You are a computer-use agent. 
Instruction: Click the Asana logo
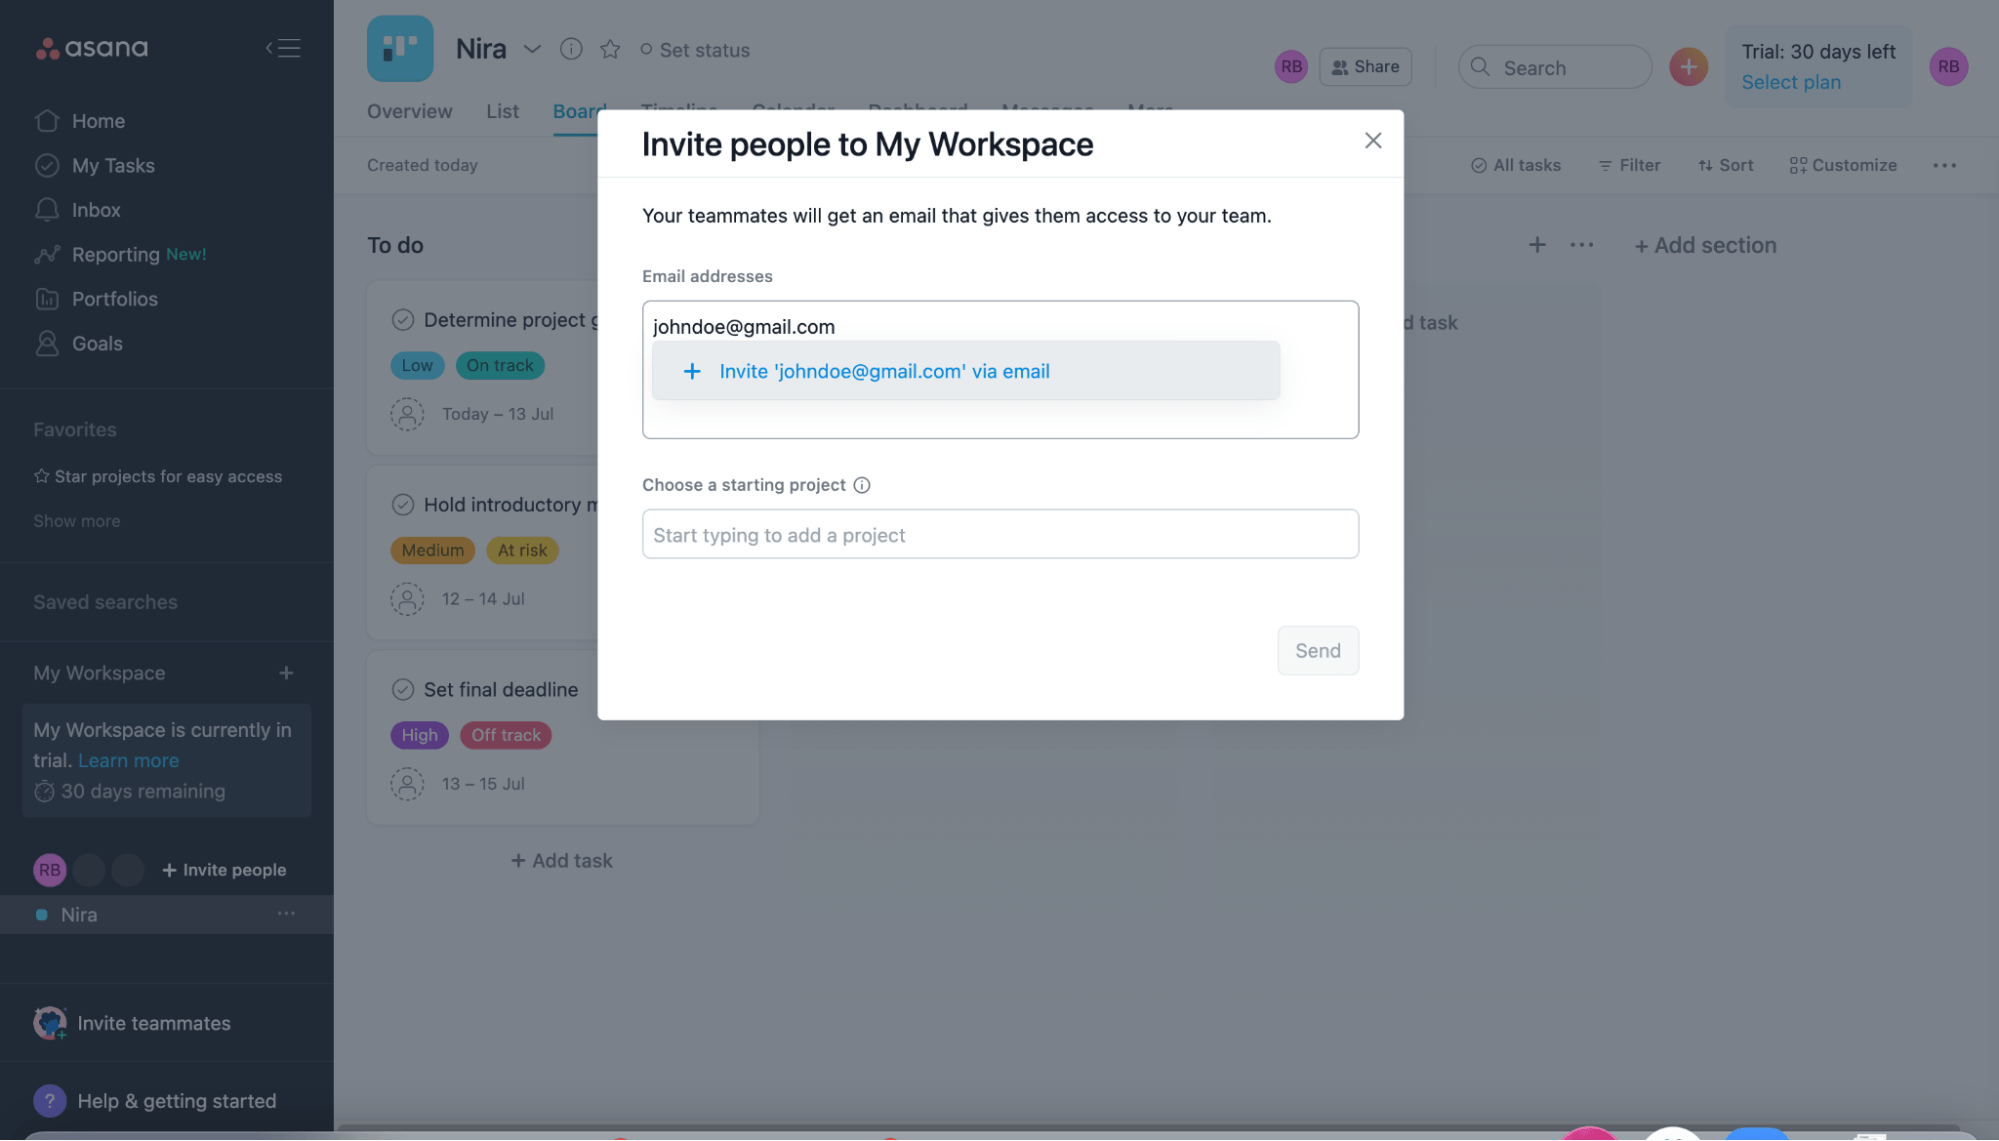91,48
